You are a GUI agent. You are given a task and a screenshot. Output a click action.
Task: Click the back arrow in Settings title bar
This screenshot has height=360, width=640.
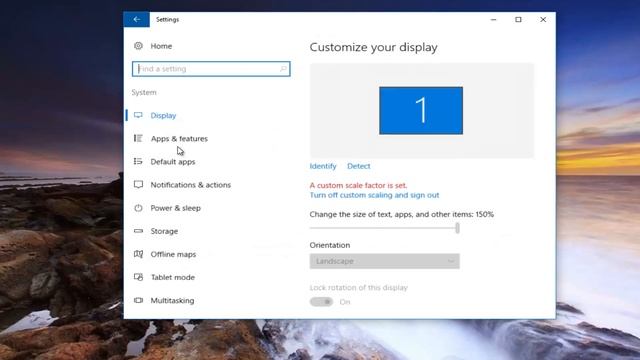point(136,19)
